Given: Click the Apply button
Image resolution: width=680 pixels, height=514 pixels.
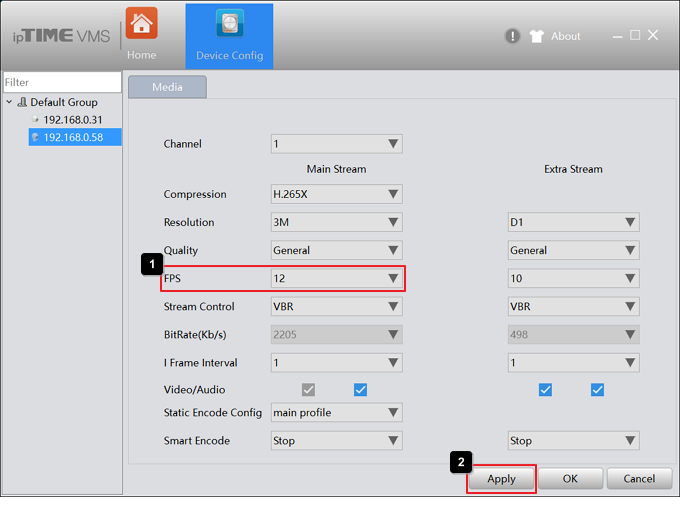Looking at the screenshot, I should 501,479.
